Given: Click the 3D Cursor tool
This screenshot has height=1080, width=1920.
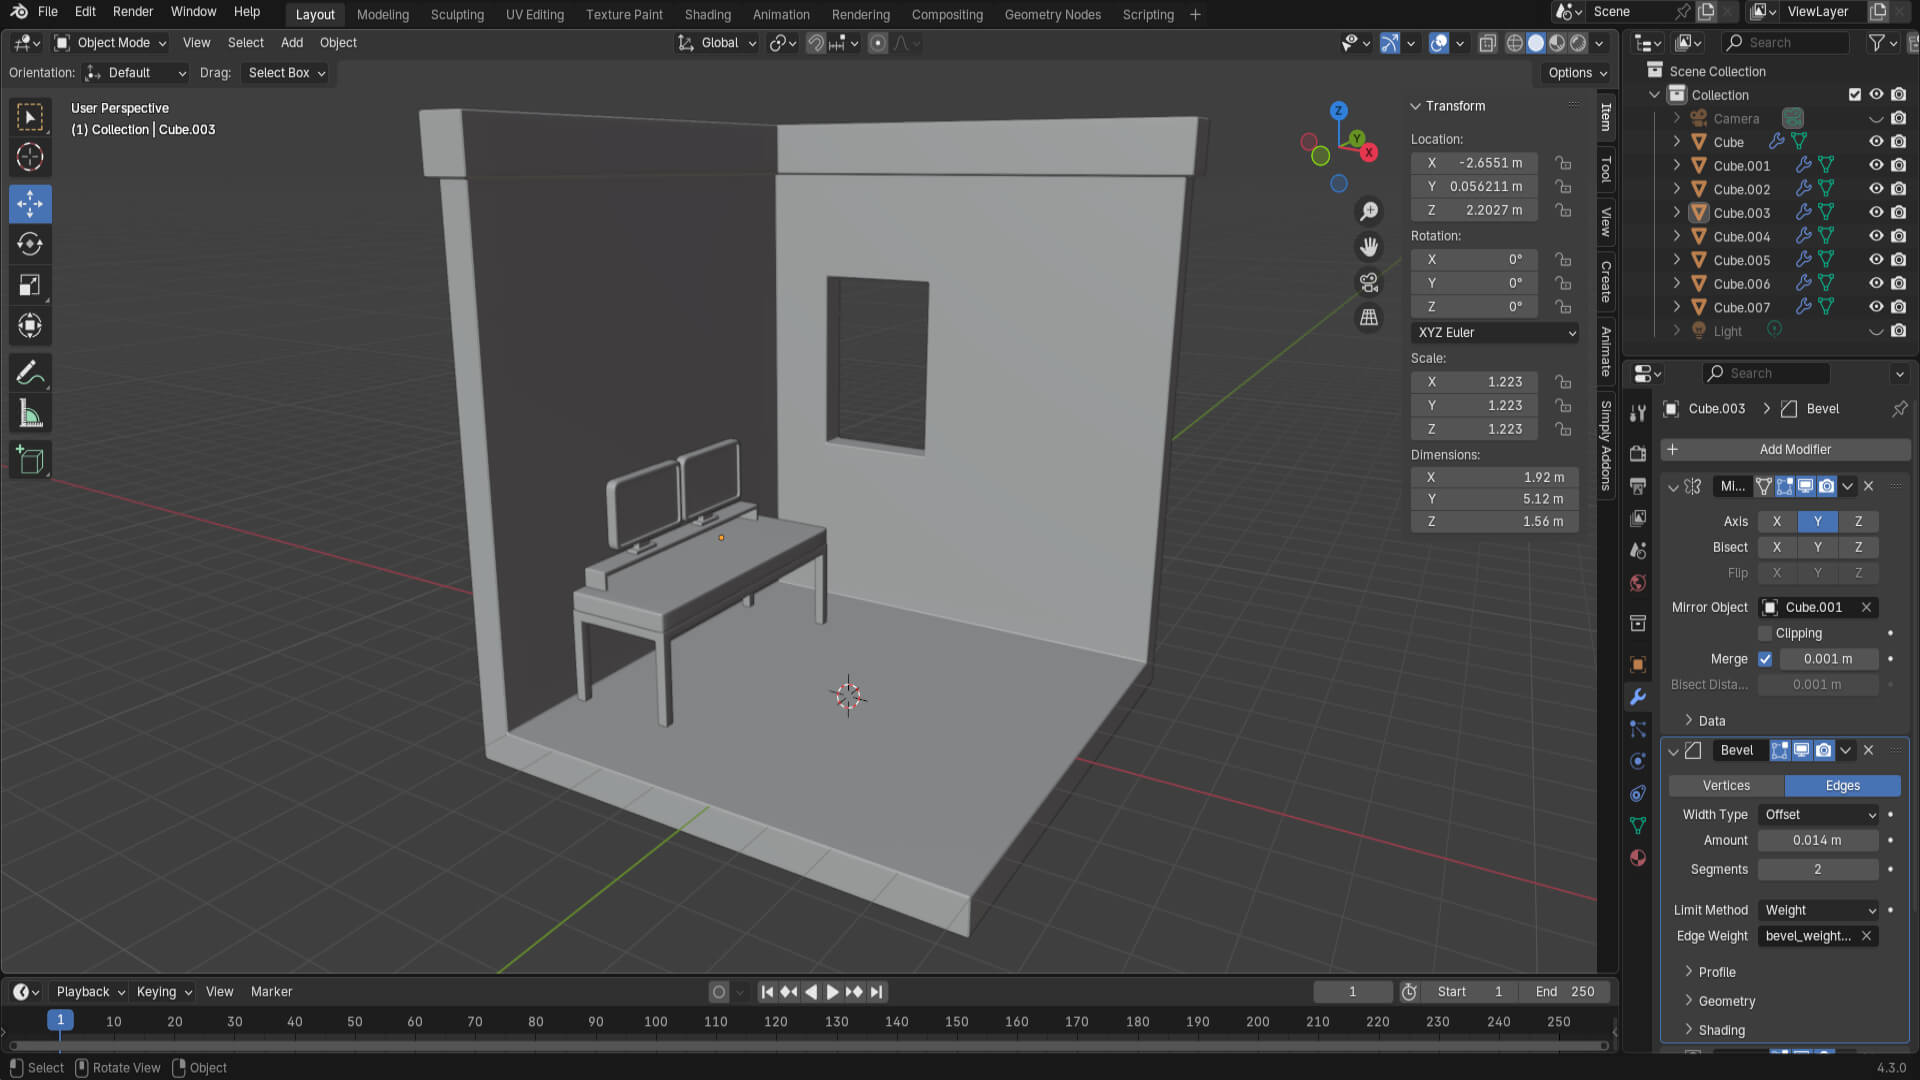Looking at the screenshot, I should (x=30, y=157).
